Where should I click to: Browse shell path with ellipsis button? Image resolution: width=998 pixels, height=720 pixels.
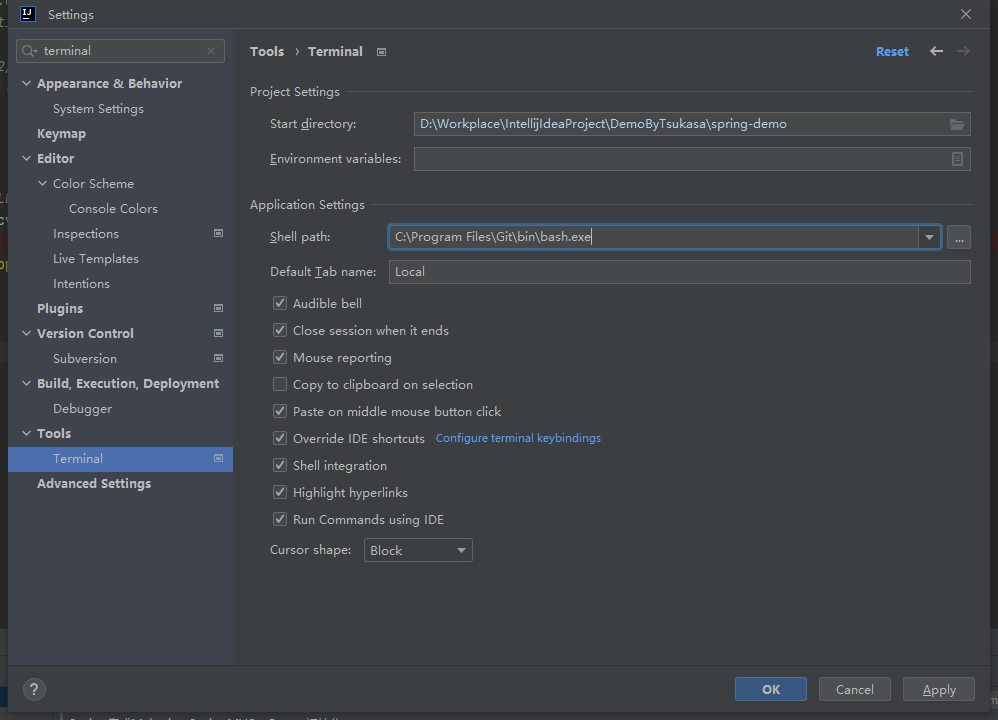959,237
